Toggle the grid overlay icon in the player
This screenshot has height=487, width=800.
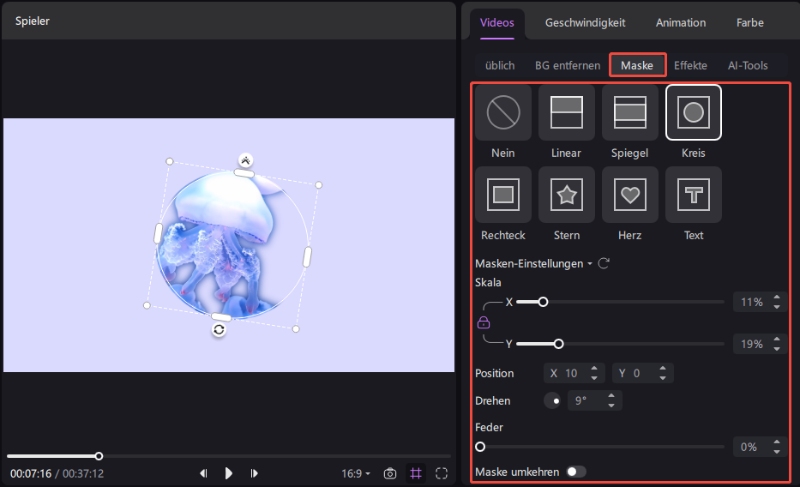[416, 473]
